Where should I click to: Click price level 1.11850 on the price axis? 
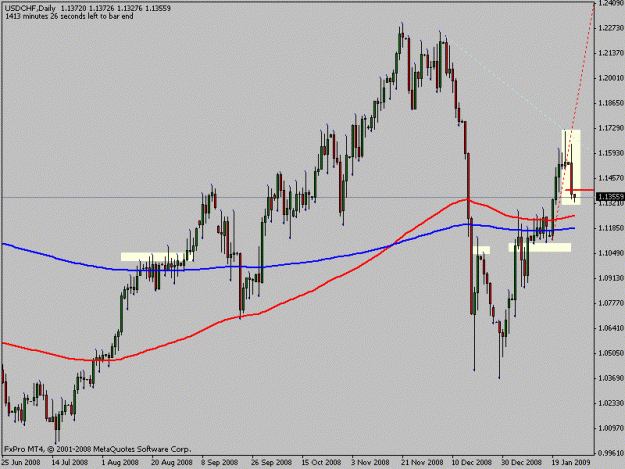tap(611, 228)
